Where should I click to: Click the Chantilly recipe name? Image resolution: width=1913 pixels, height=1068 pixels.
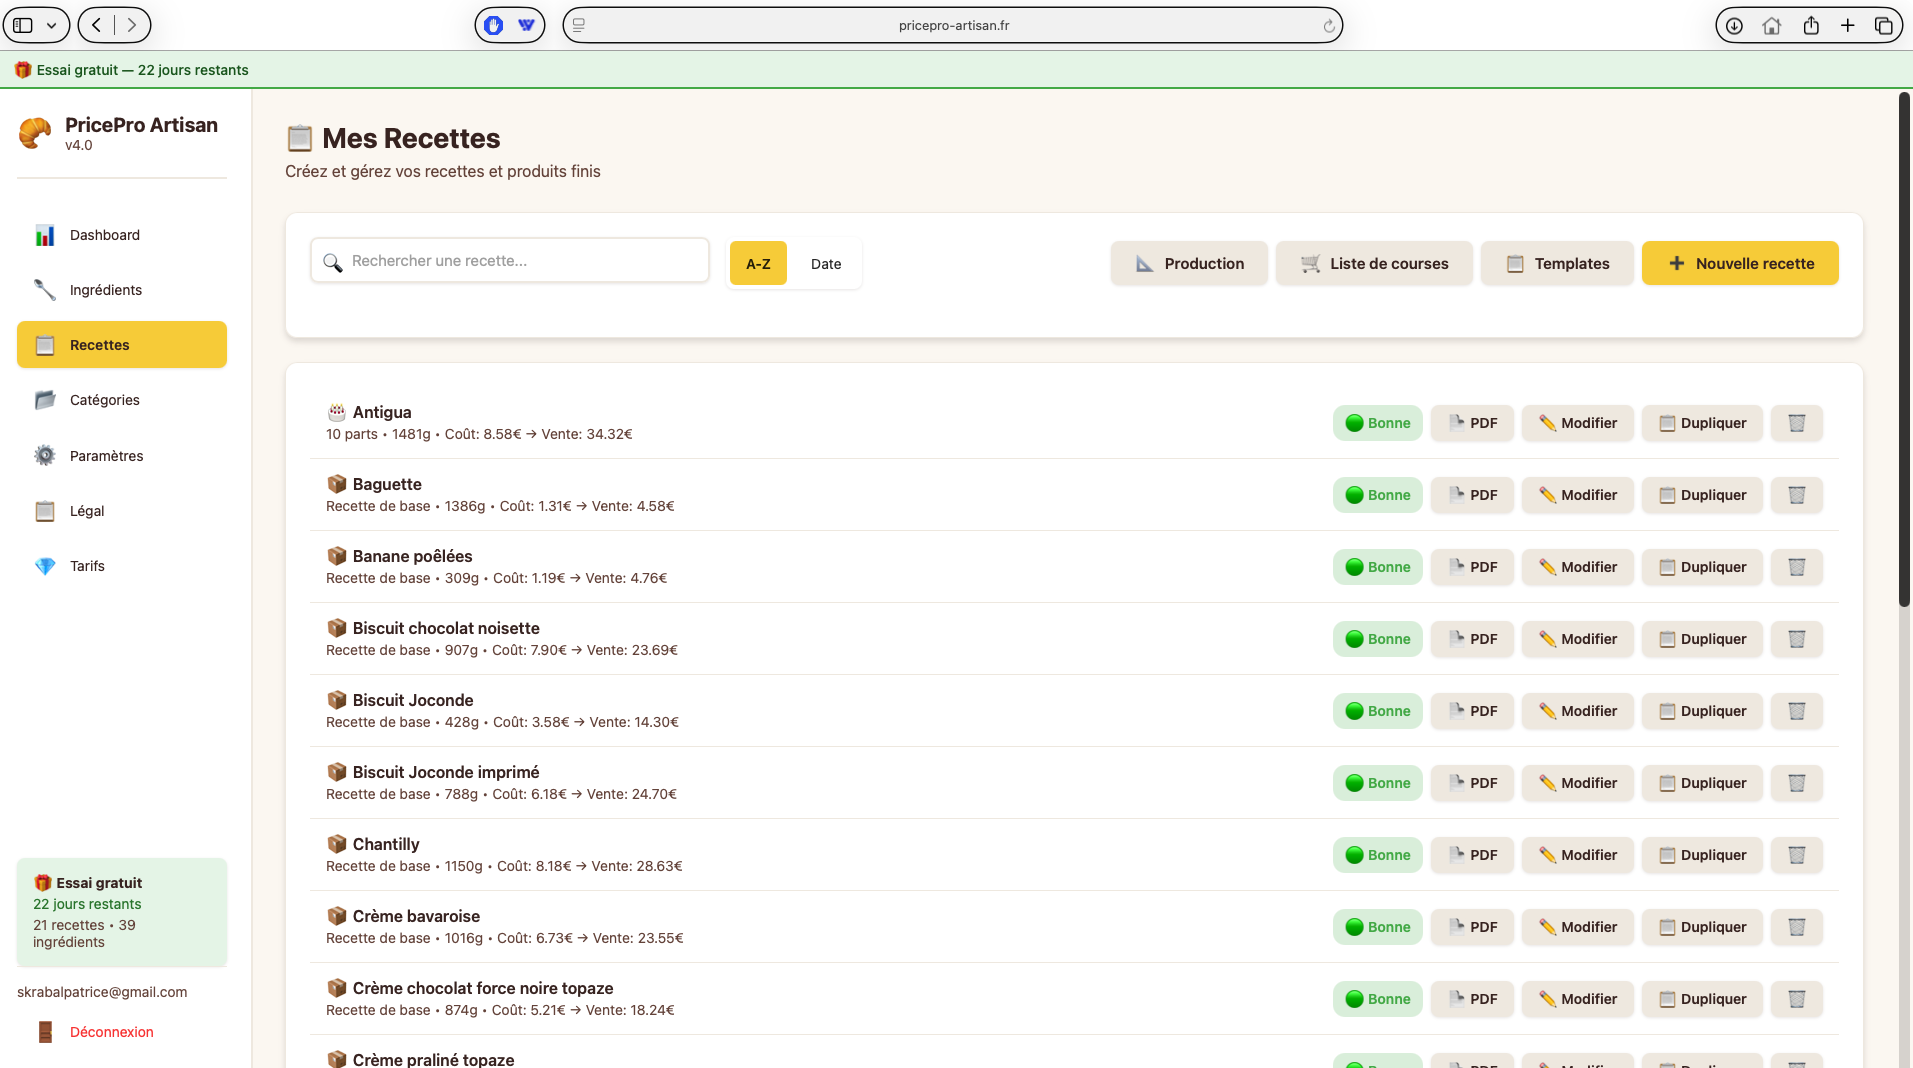pyautogui.click(x=386, y=844)
